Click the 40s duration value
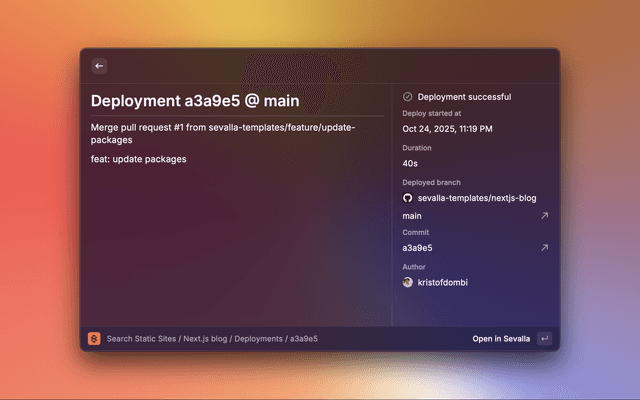The image size is (640, 400). click(x=410, y=163)
